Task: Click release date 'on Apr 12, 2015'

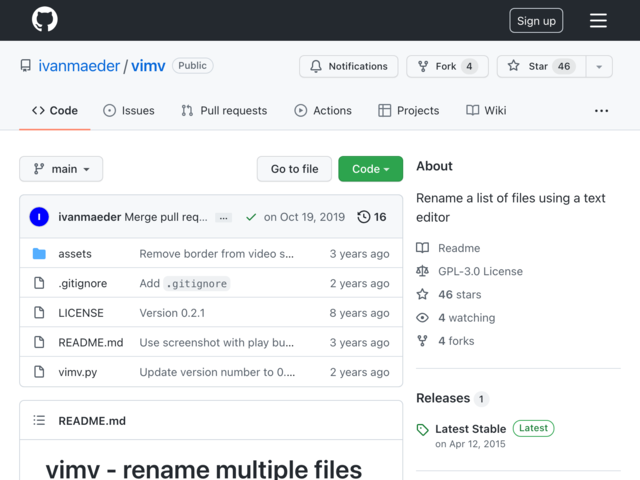Action: [470, 444]
